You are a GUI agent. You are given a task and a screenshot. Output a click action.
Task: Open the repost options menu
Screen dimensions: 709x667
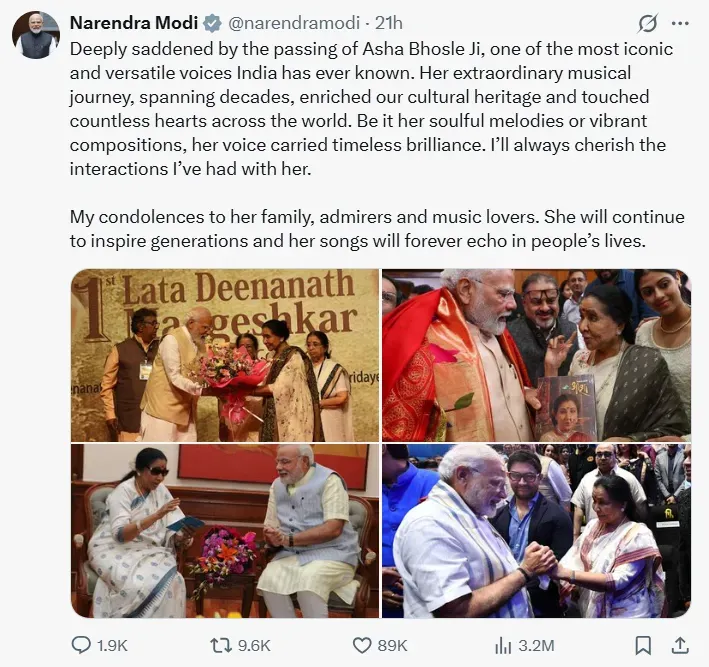tap(227, 644)
